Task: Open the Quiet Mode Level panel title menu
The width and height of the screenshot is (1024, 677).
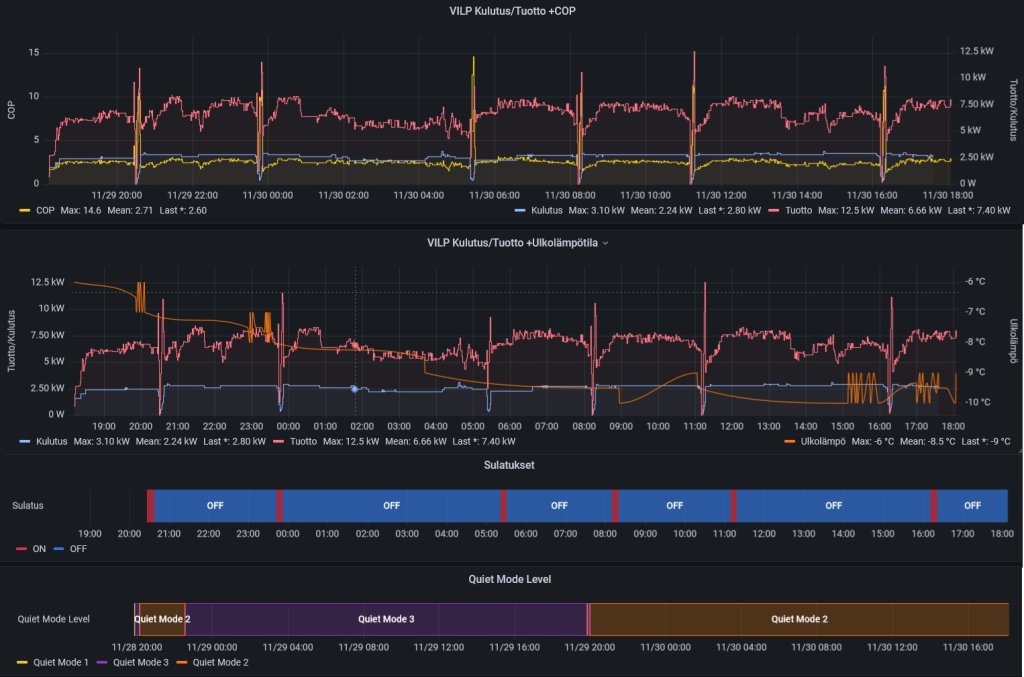Action: click(x=510, y=578)
